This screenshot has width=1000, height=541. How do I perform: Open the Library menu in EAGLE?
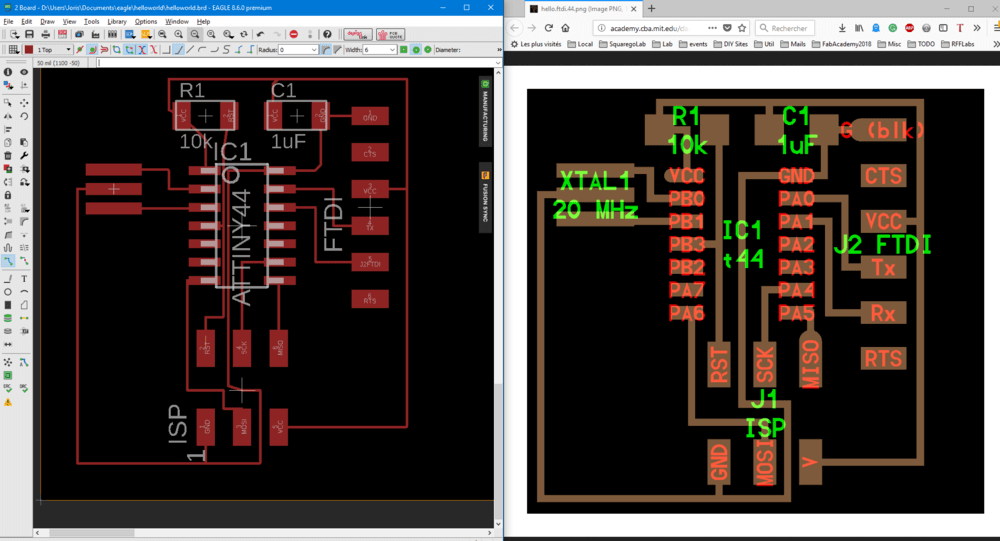[x=117, y=21]
